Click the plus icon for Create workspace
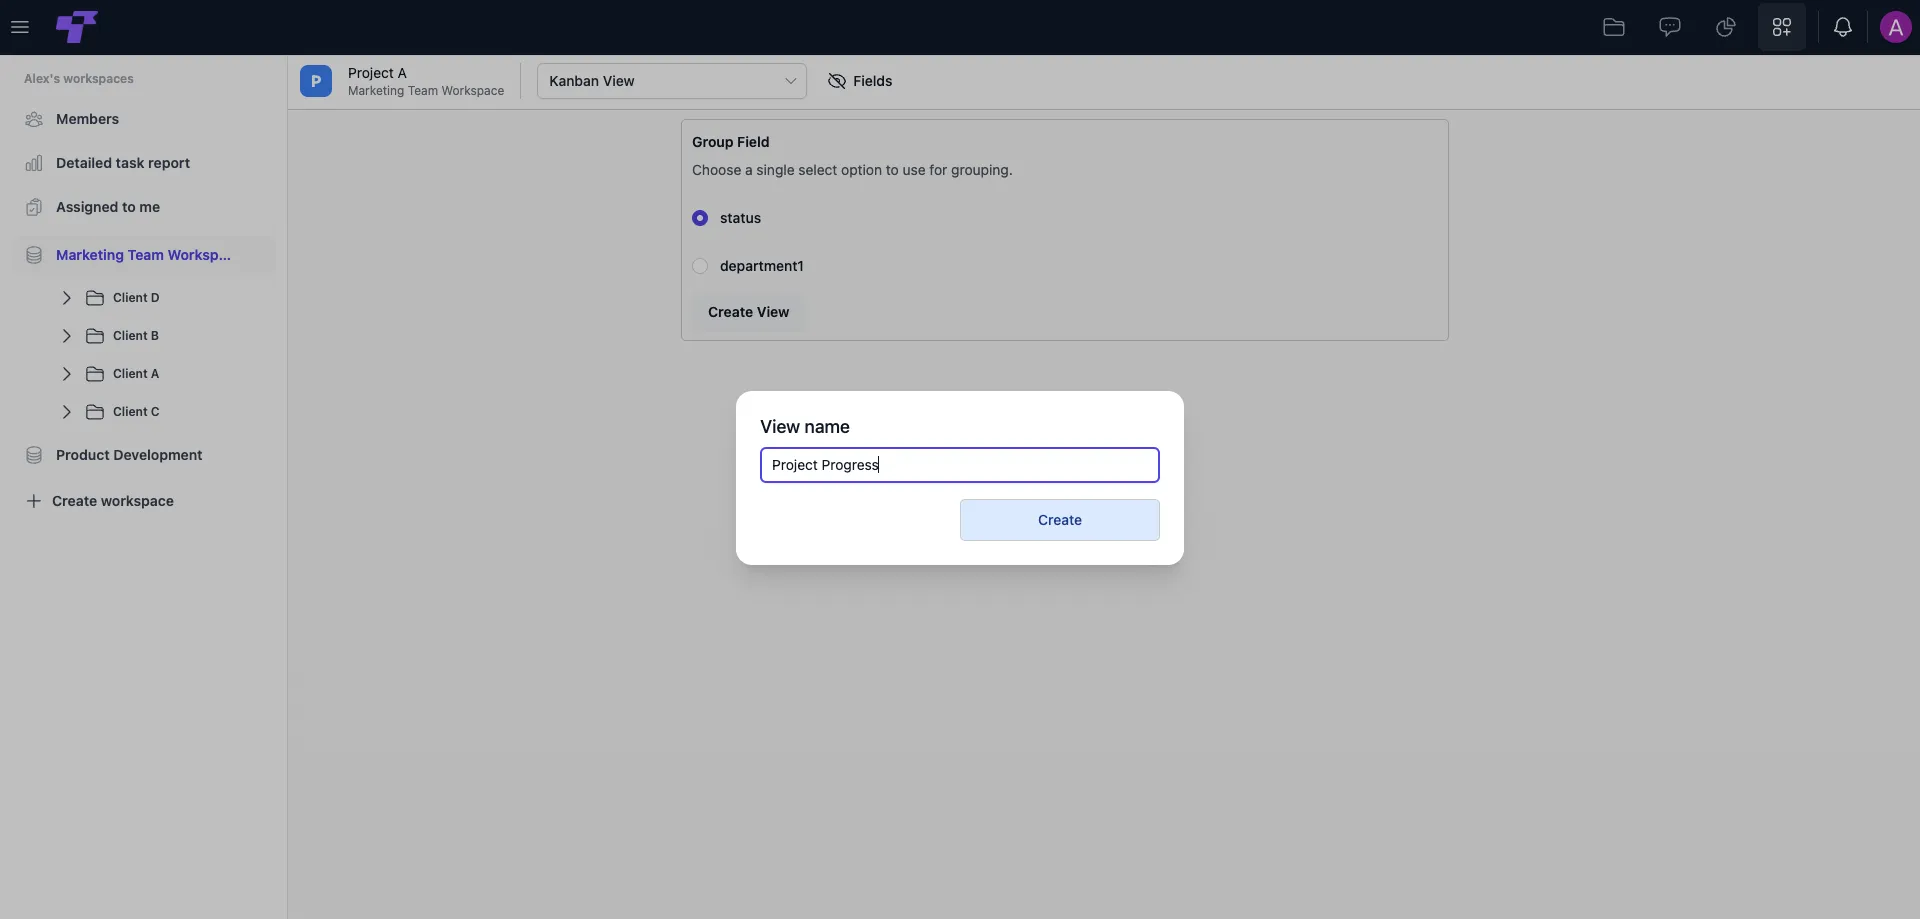 [33, 501]
